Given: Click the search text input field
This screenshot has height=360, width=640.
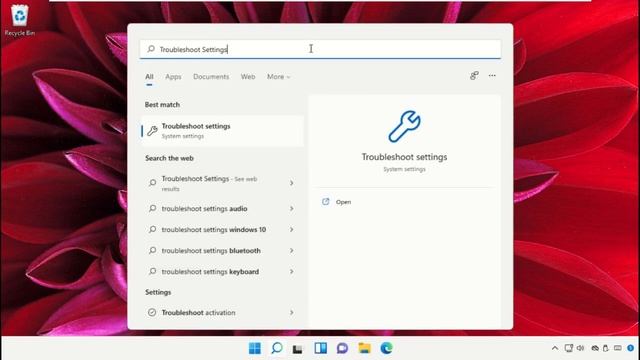Looking at the screenshot, I should (x=320, y=49).
